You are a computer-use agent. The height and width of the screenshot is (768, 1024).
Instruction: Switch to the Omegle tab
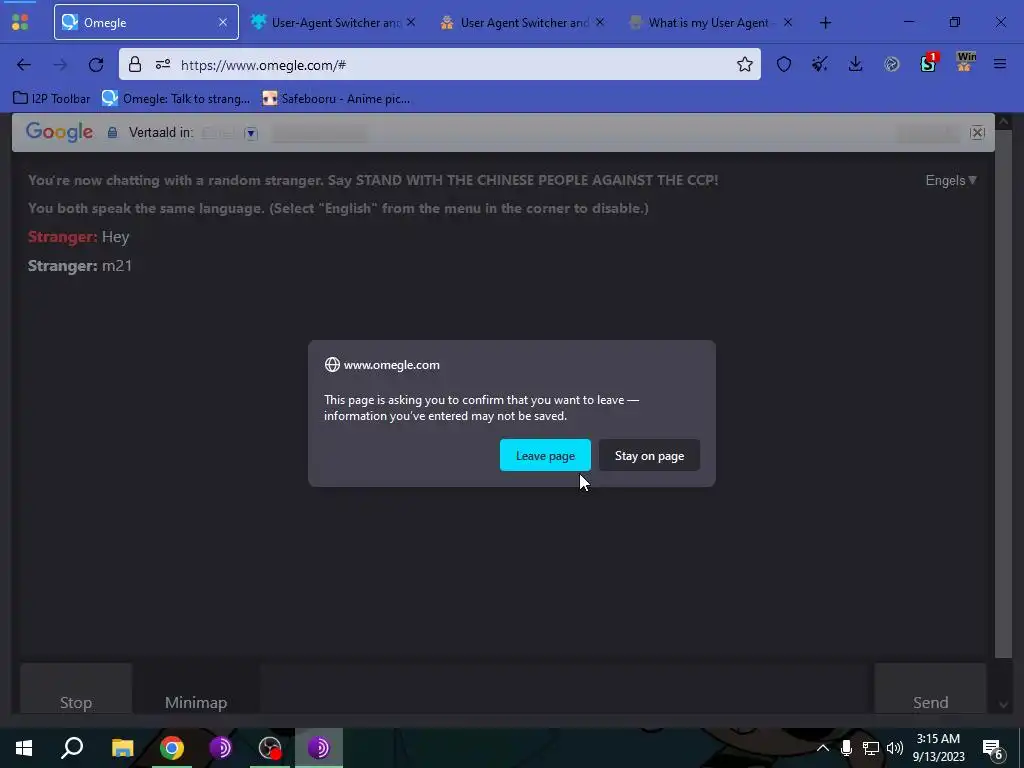[x=146, y=22]
